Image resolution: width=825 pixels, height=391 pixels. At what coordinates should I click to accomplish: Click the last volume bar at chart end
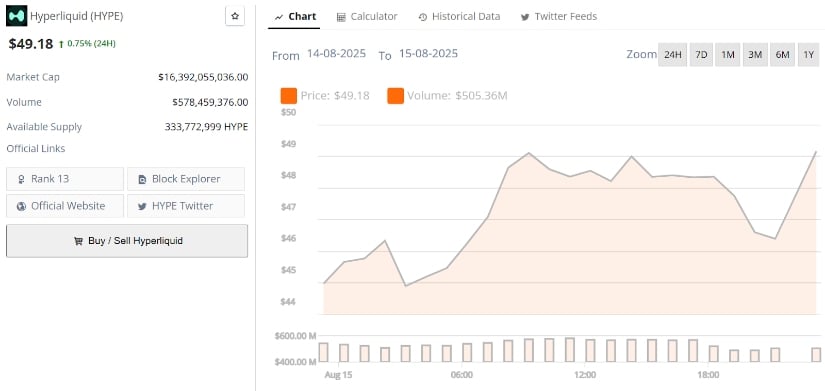pos(816,355)
